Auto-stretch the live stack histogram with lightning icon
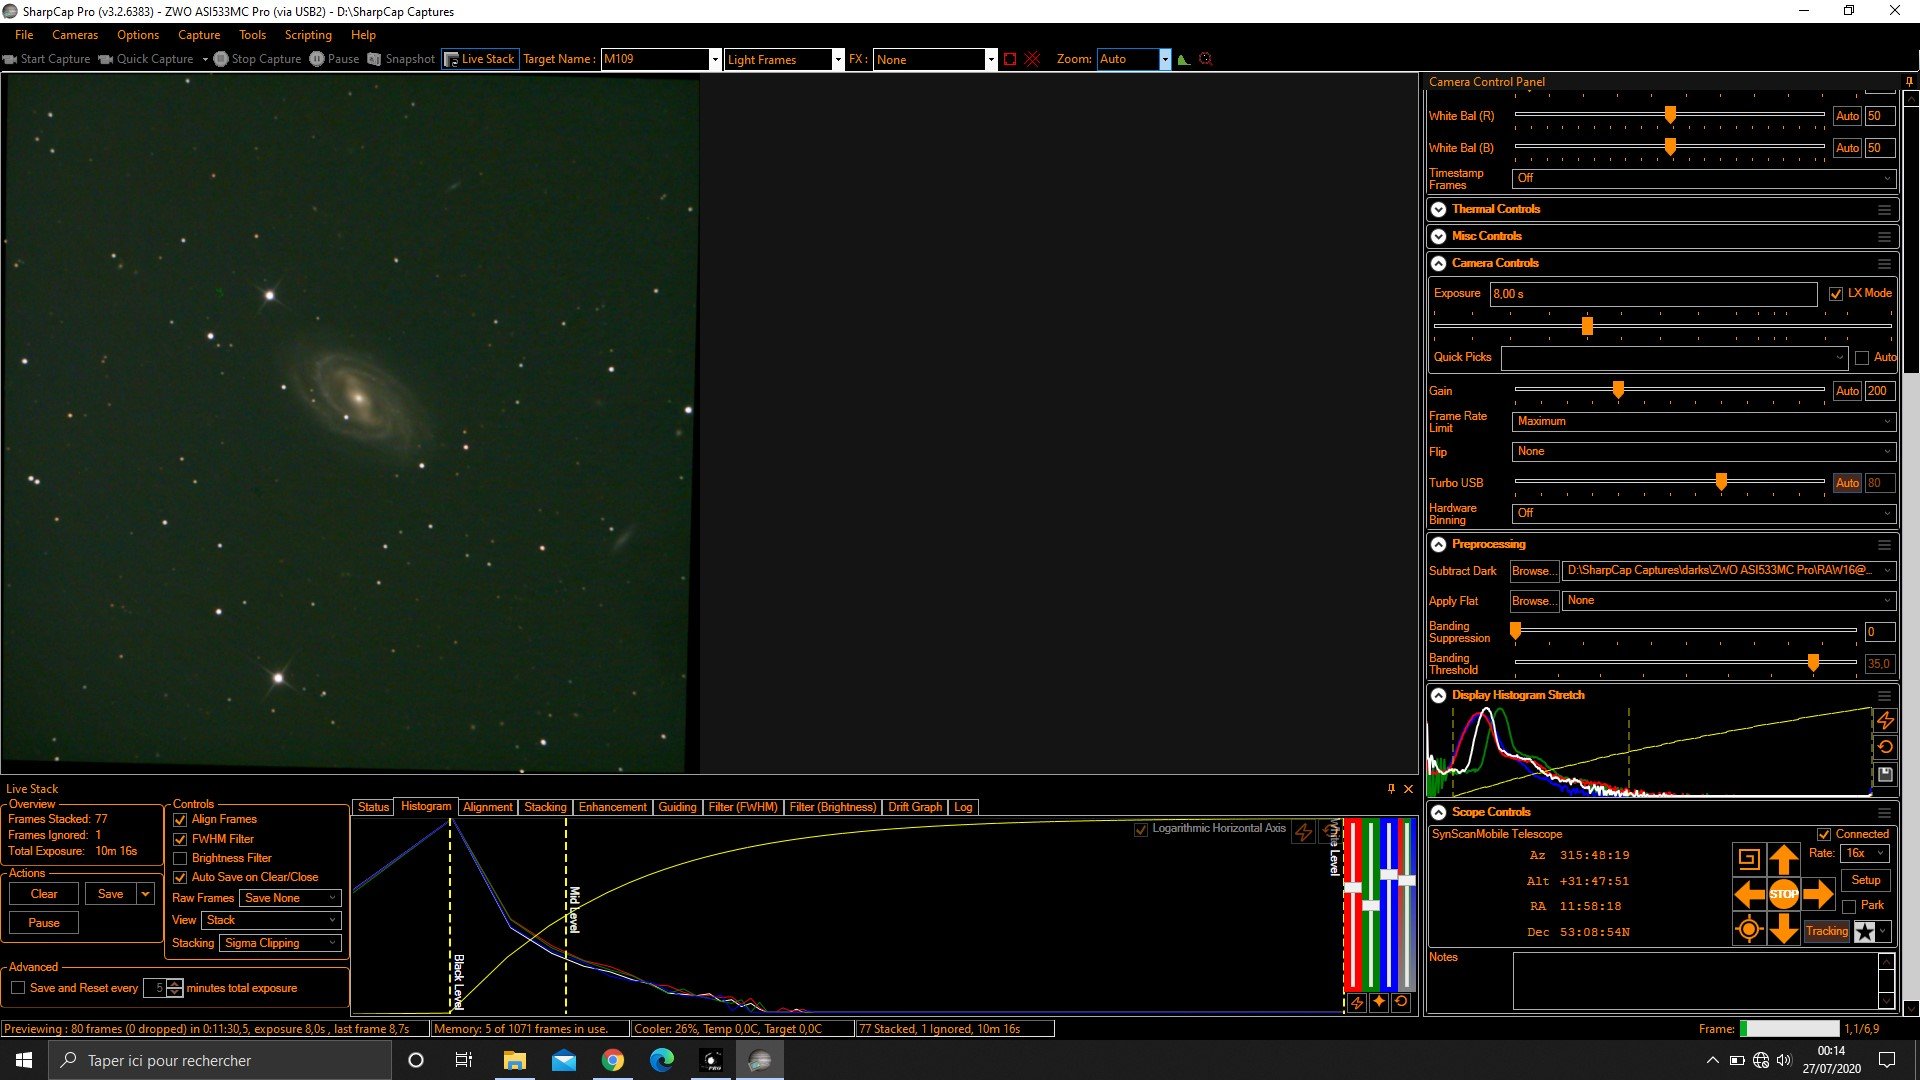 (x=1303, y=832)
